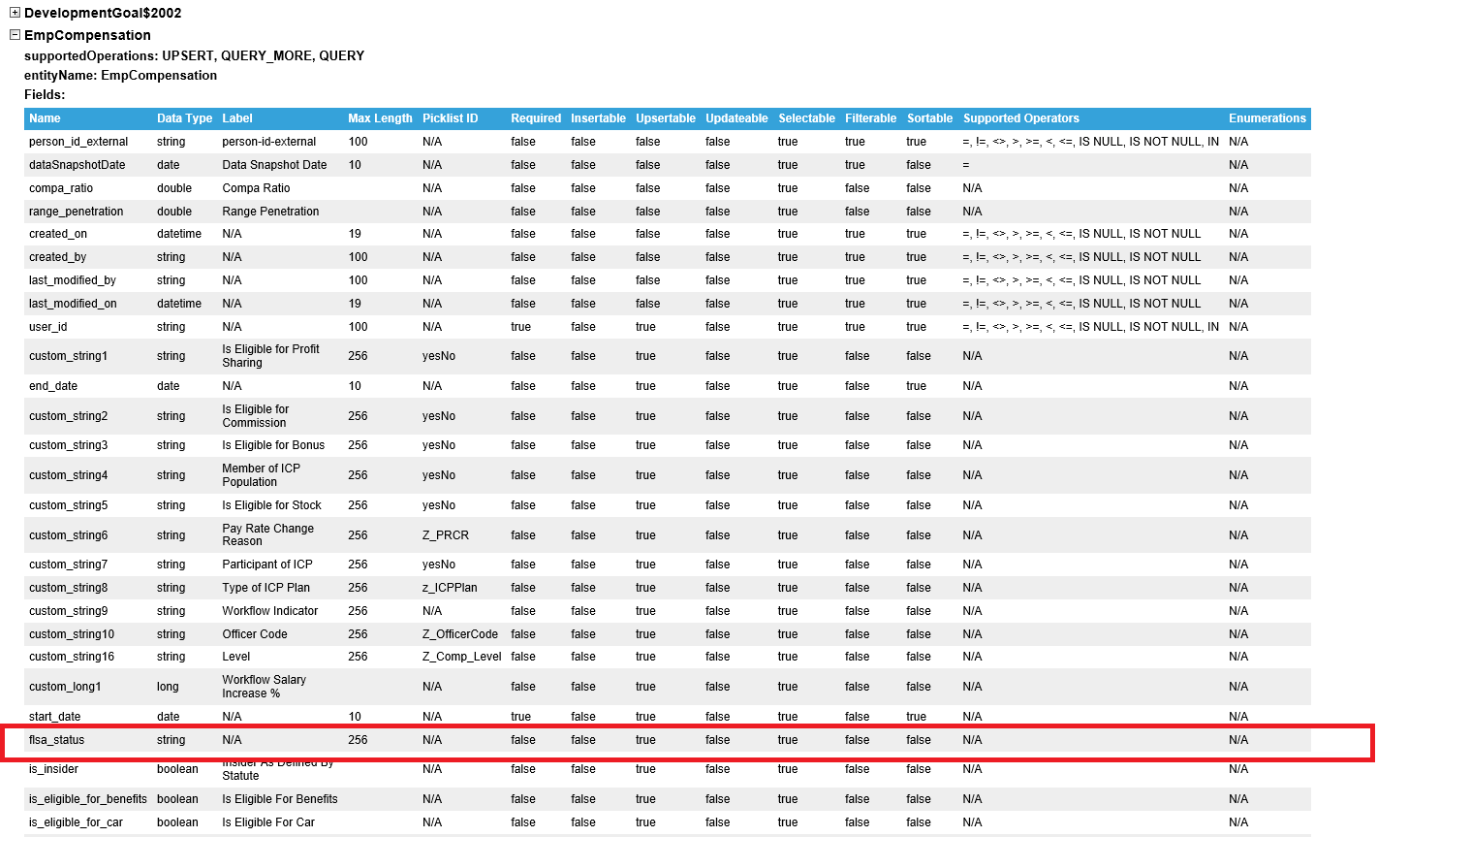Click the Workflow Salary Increase % label

coord(264,687)
